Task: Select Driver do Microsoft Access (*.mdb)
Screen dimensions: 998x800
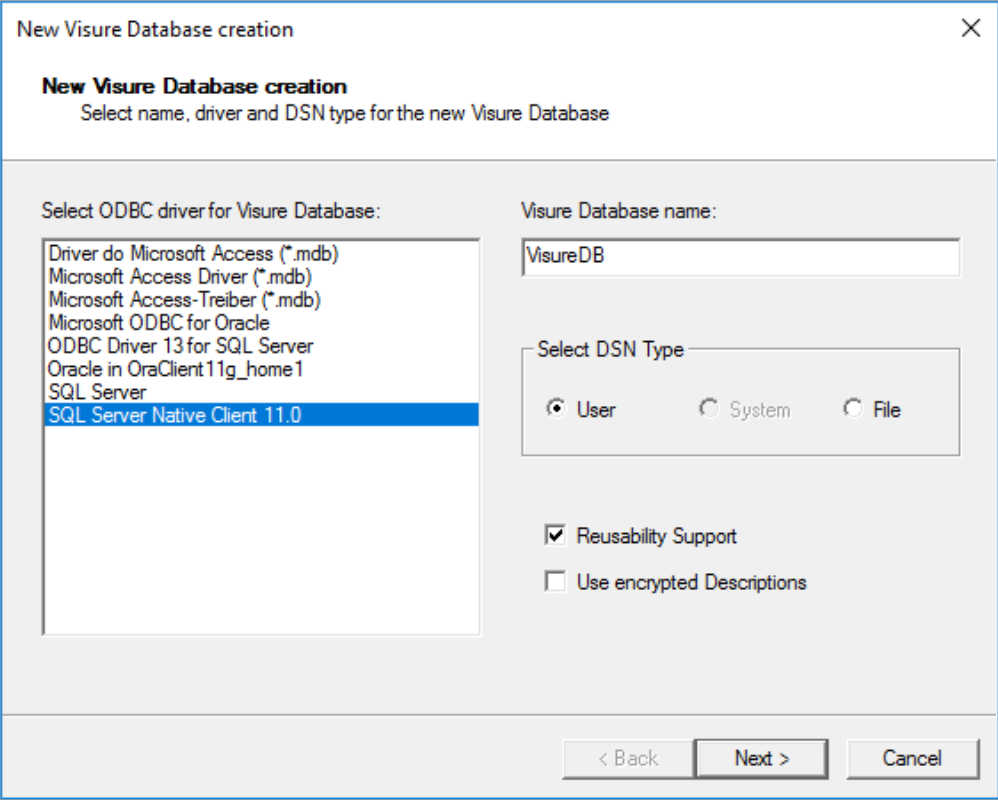Action: click(x=262, y=253)
